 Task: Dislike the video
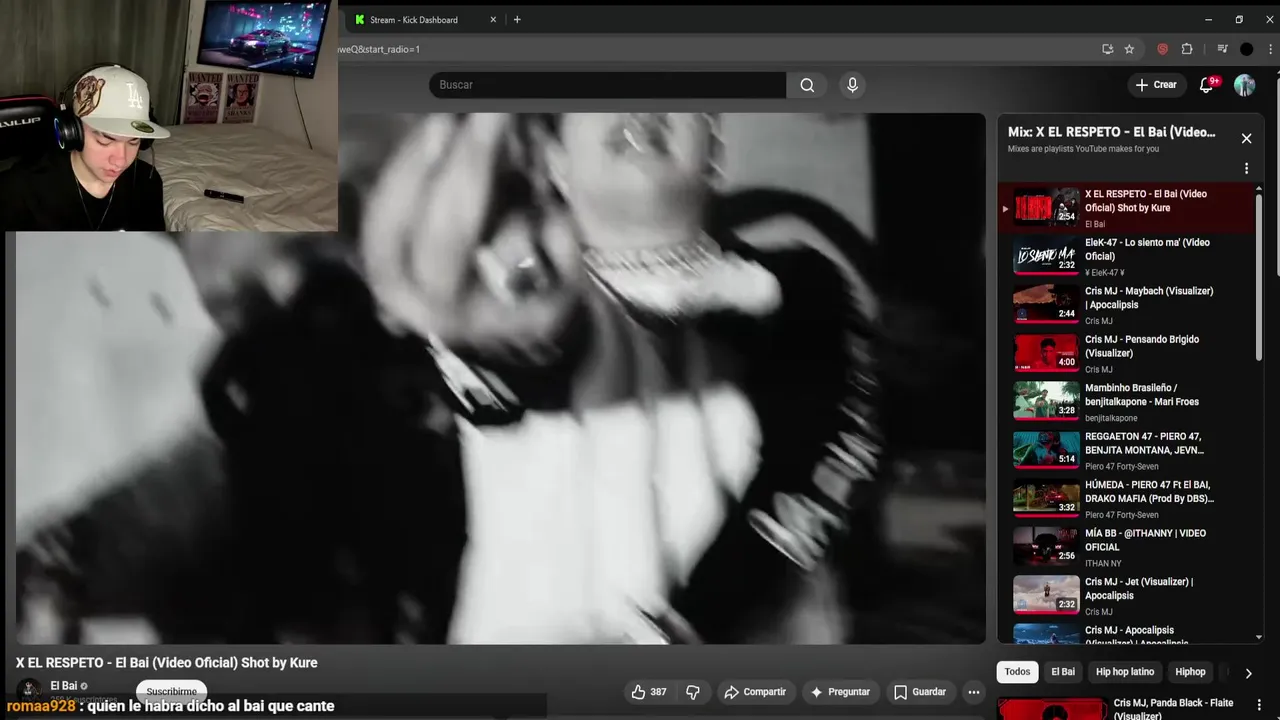(x=692, y=692)
